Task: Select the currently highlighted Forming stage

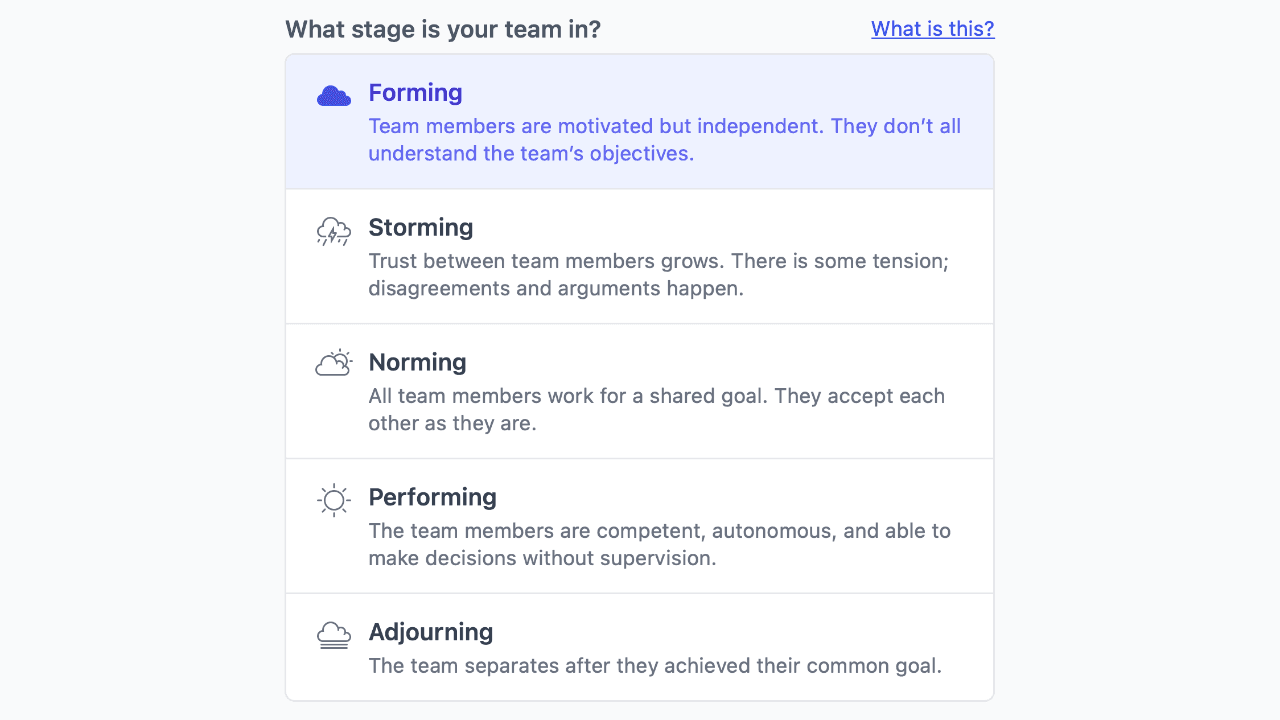Action: coord(639,120)
